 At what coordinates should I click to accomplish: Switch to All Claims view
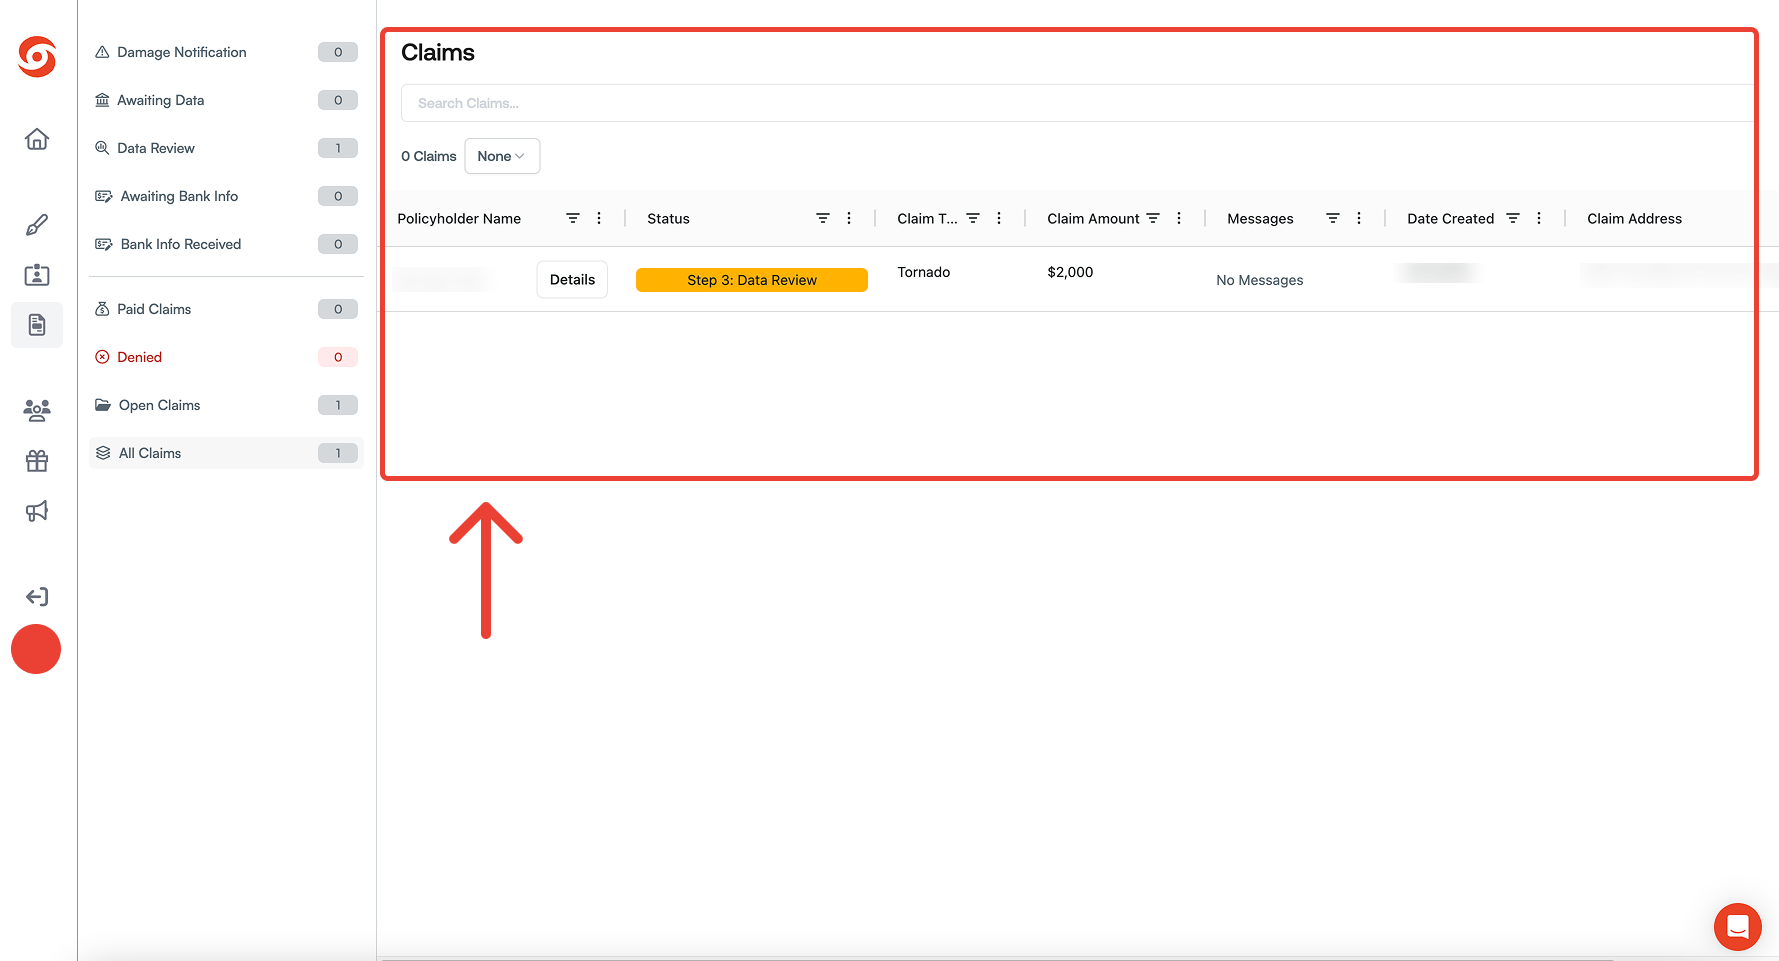pyautogui.click(x=150, y=453)
